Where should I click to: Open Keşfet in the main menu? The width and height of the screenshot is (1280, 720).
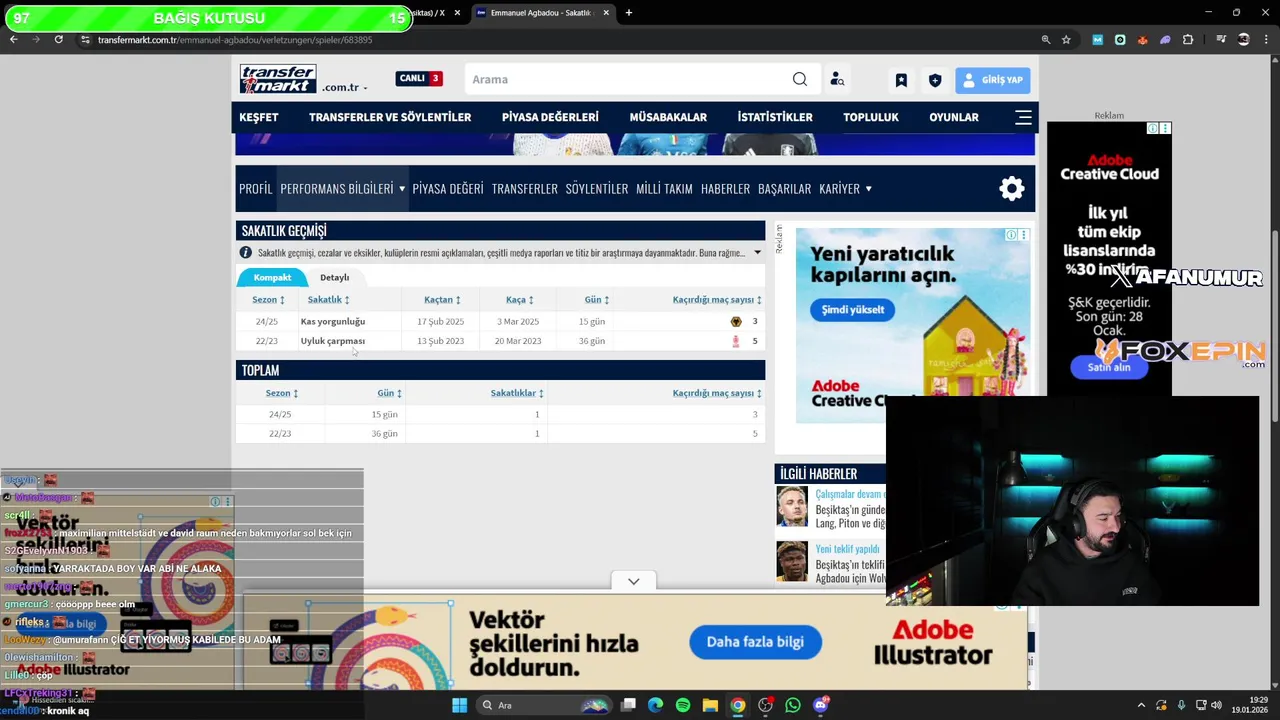(x=258, y=117)
